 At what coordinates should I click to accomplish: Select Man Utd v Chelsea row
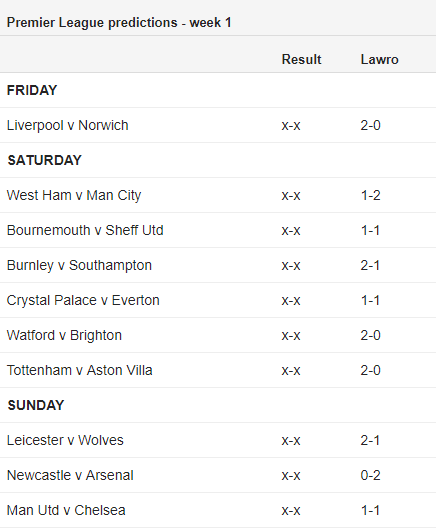218,510
